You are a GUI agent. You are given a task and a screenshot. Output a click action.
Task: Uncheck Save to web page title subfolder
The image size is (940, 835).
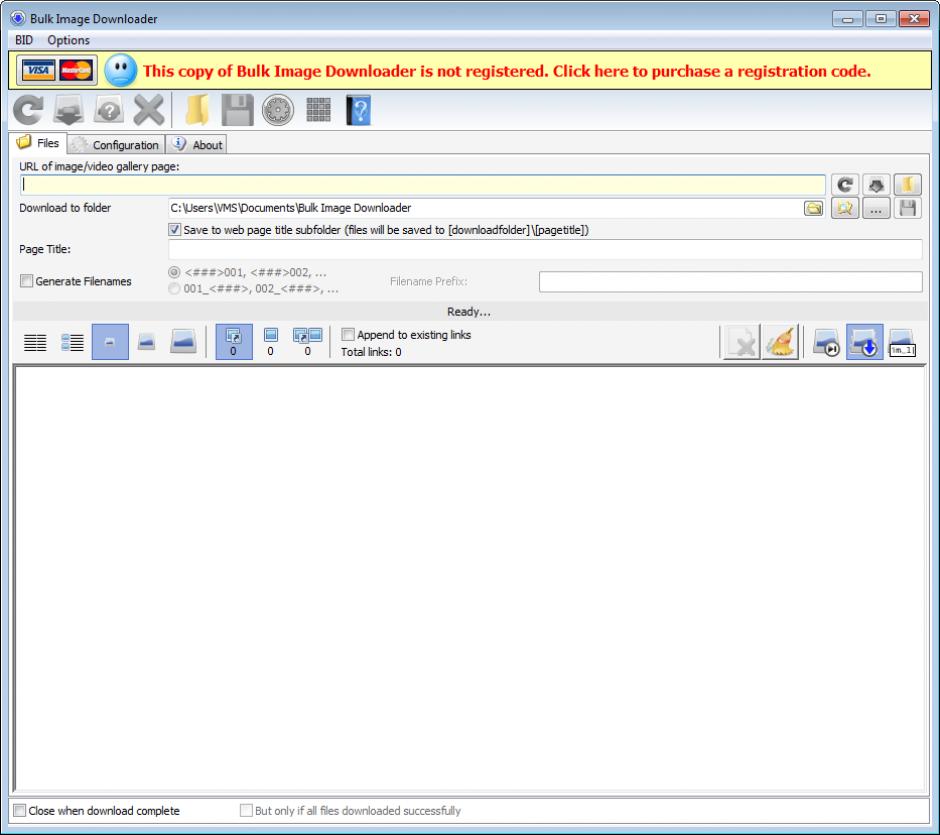[x=174, y=230]
